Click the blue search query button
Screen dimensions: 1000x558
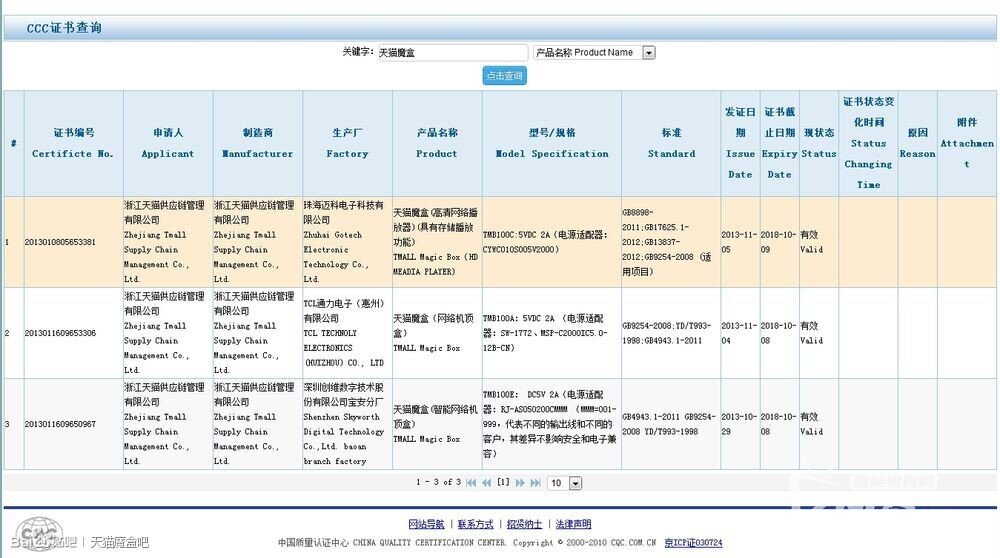tap(504, 75)
